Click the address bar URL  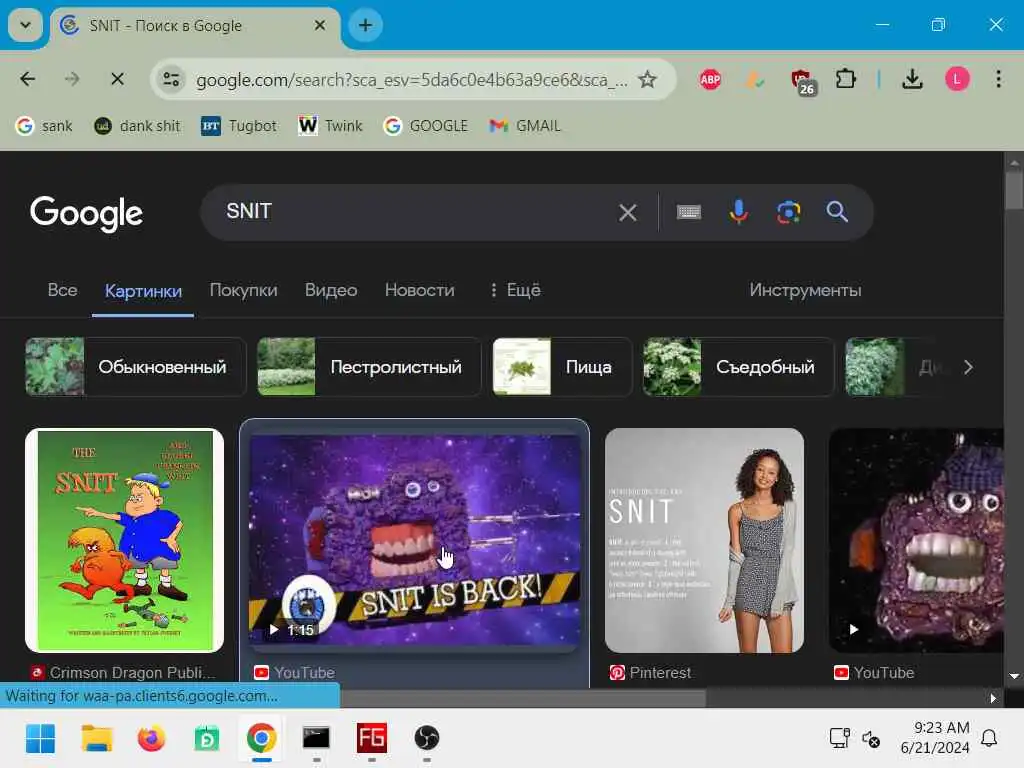(x=412, y=80)
